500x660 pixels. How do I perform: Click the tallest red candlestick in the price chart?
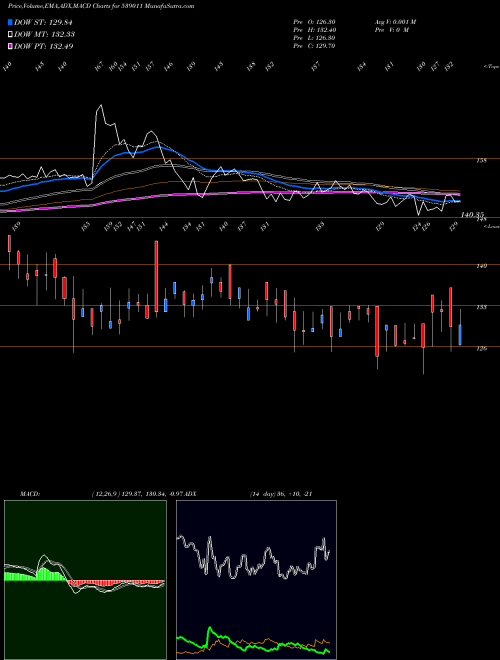(157, 276)
